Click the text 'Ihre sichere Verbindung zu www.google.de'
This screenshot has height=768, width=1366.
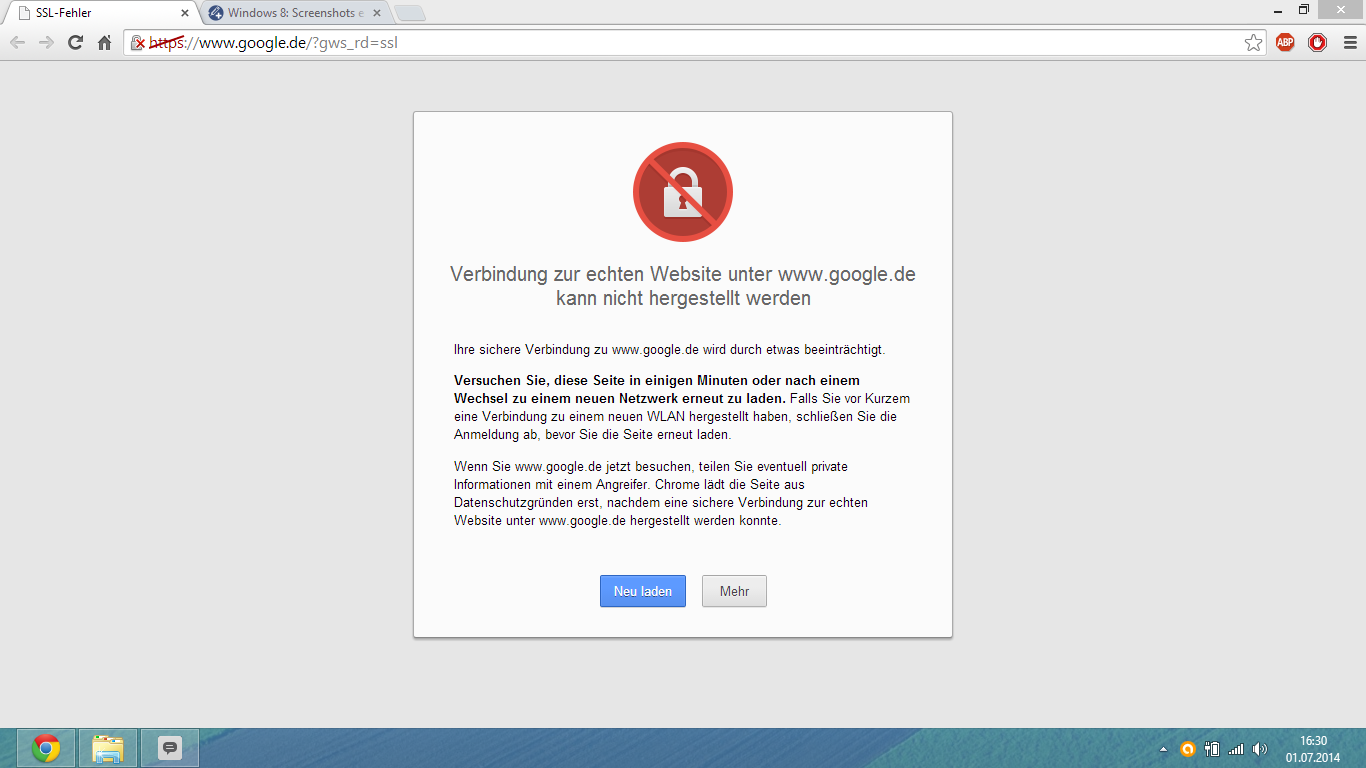(x=669, y=350)
